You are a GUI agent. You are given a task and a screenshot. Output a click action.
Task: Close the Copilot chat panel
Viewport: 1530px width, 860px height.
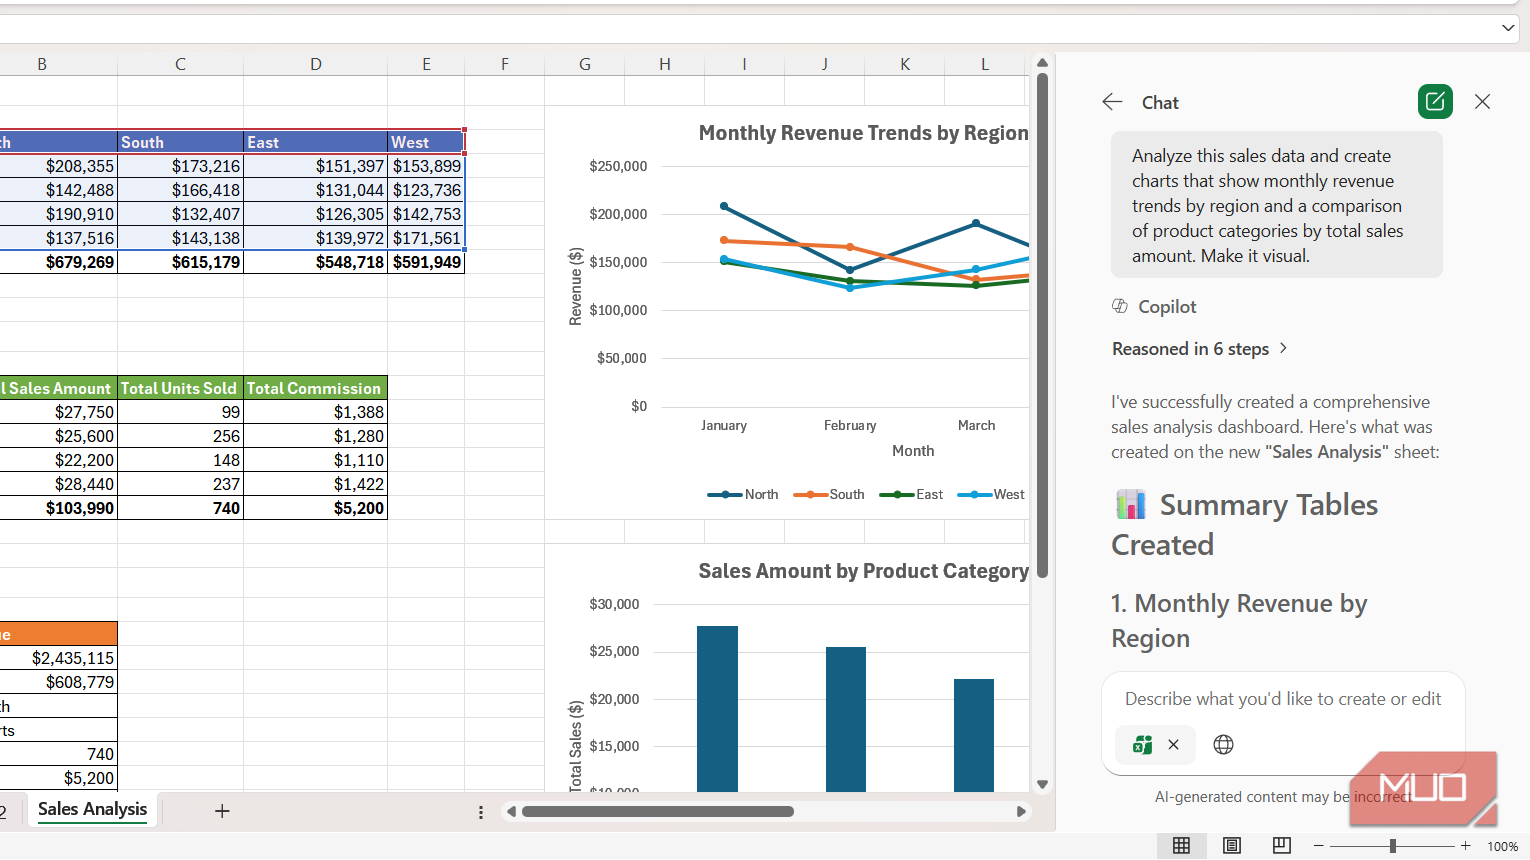click(x=1482, y=102)
